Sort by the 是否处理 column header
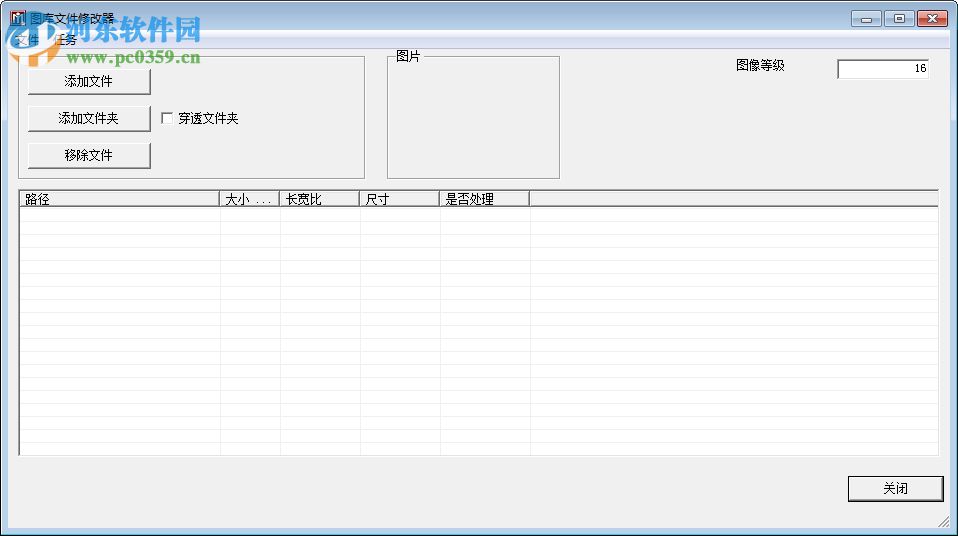Viewport: 958px width, 536px height. pos(484,199)
